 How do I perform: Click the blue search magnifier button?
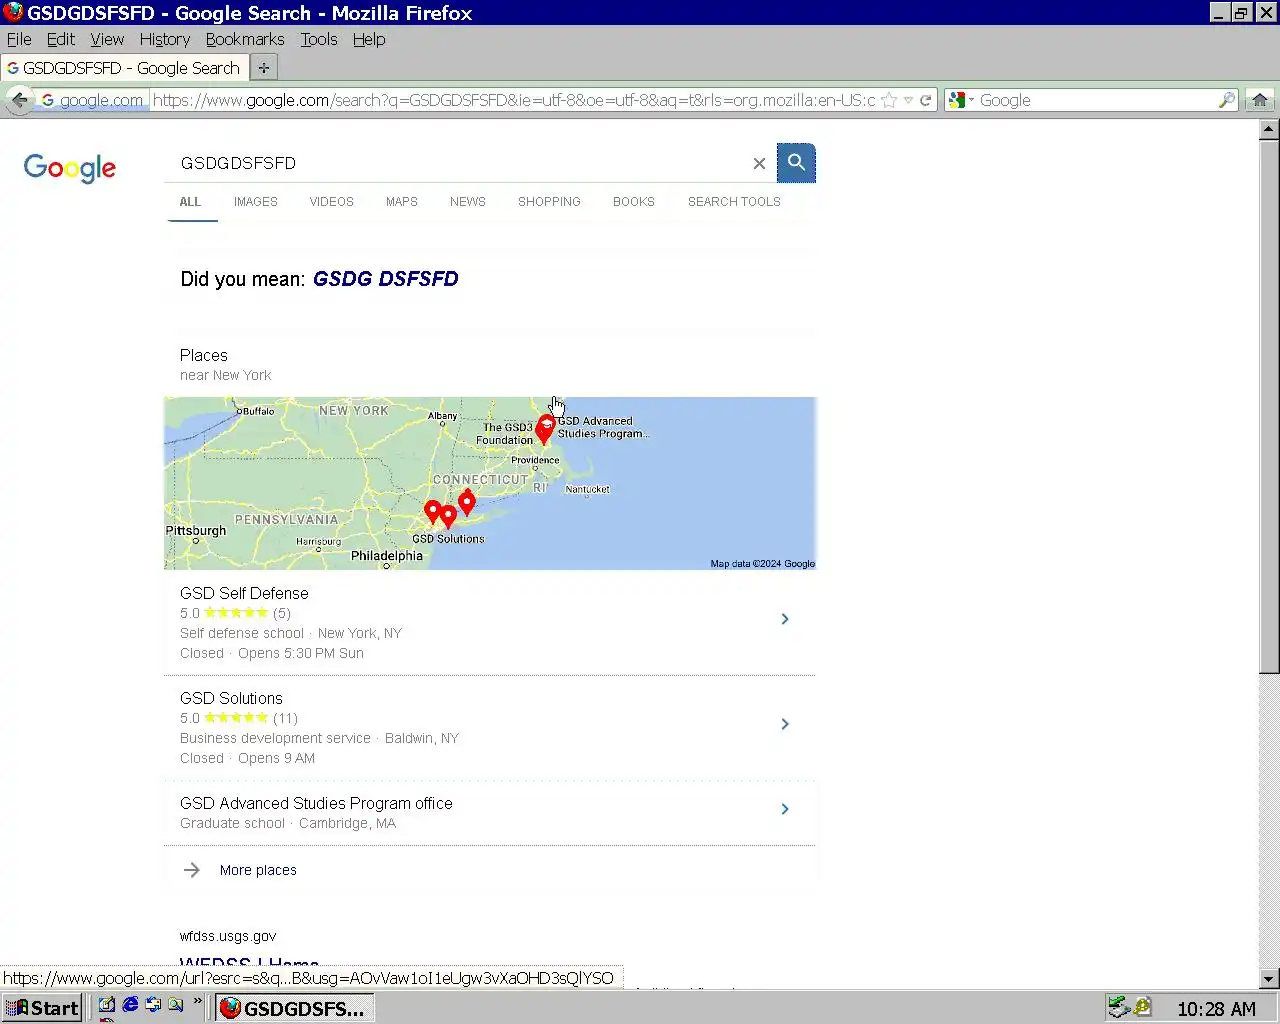pyautogui.click(x=796, y=163)
